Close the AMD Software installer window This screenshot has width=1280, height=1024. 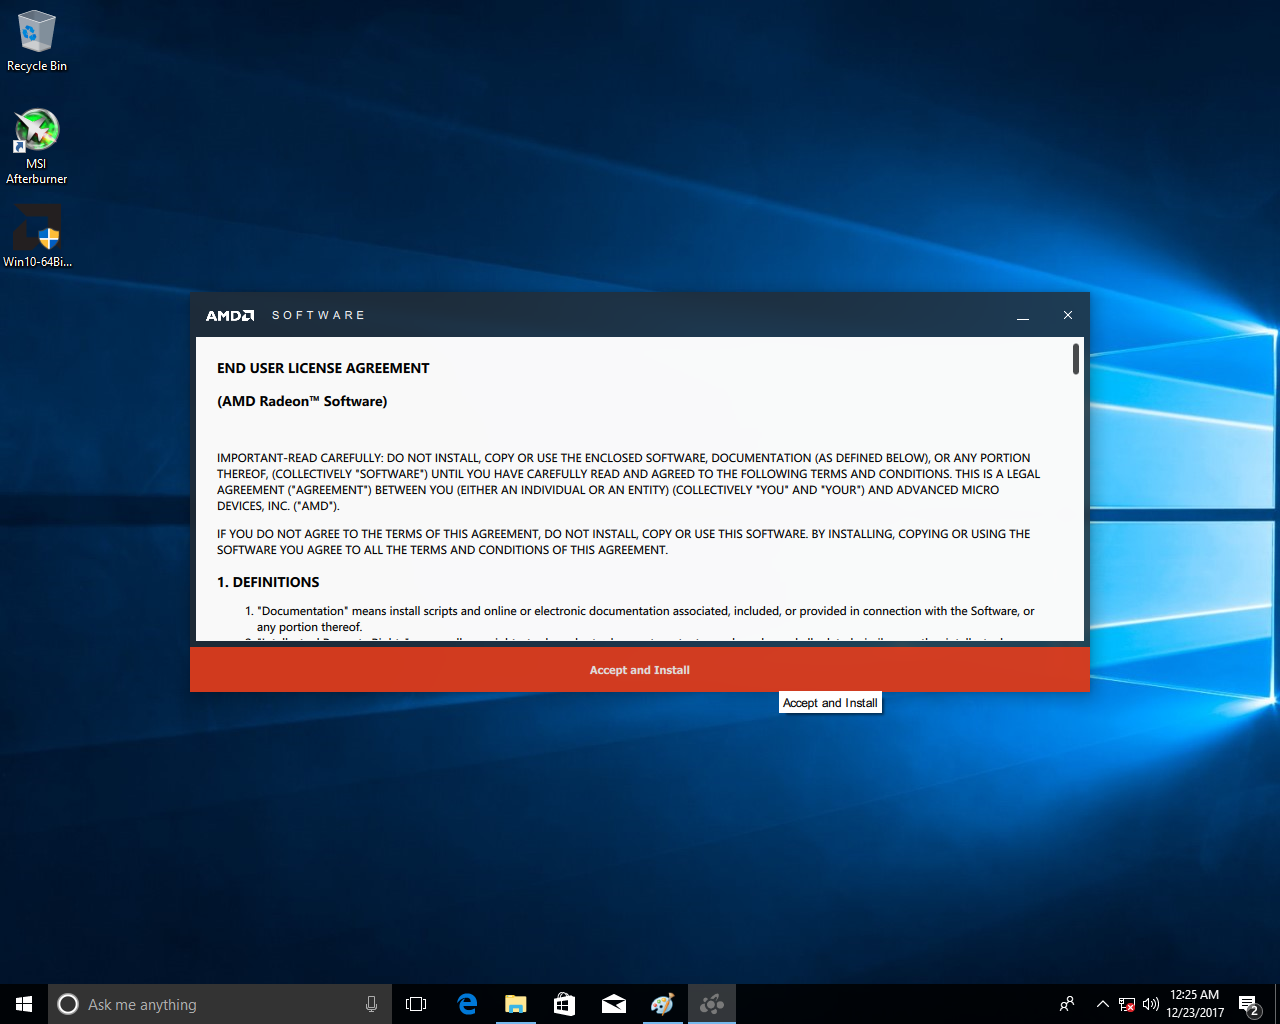pos(1067,316)
